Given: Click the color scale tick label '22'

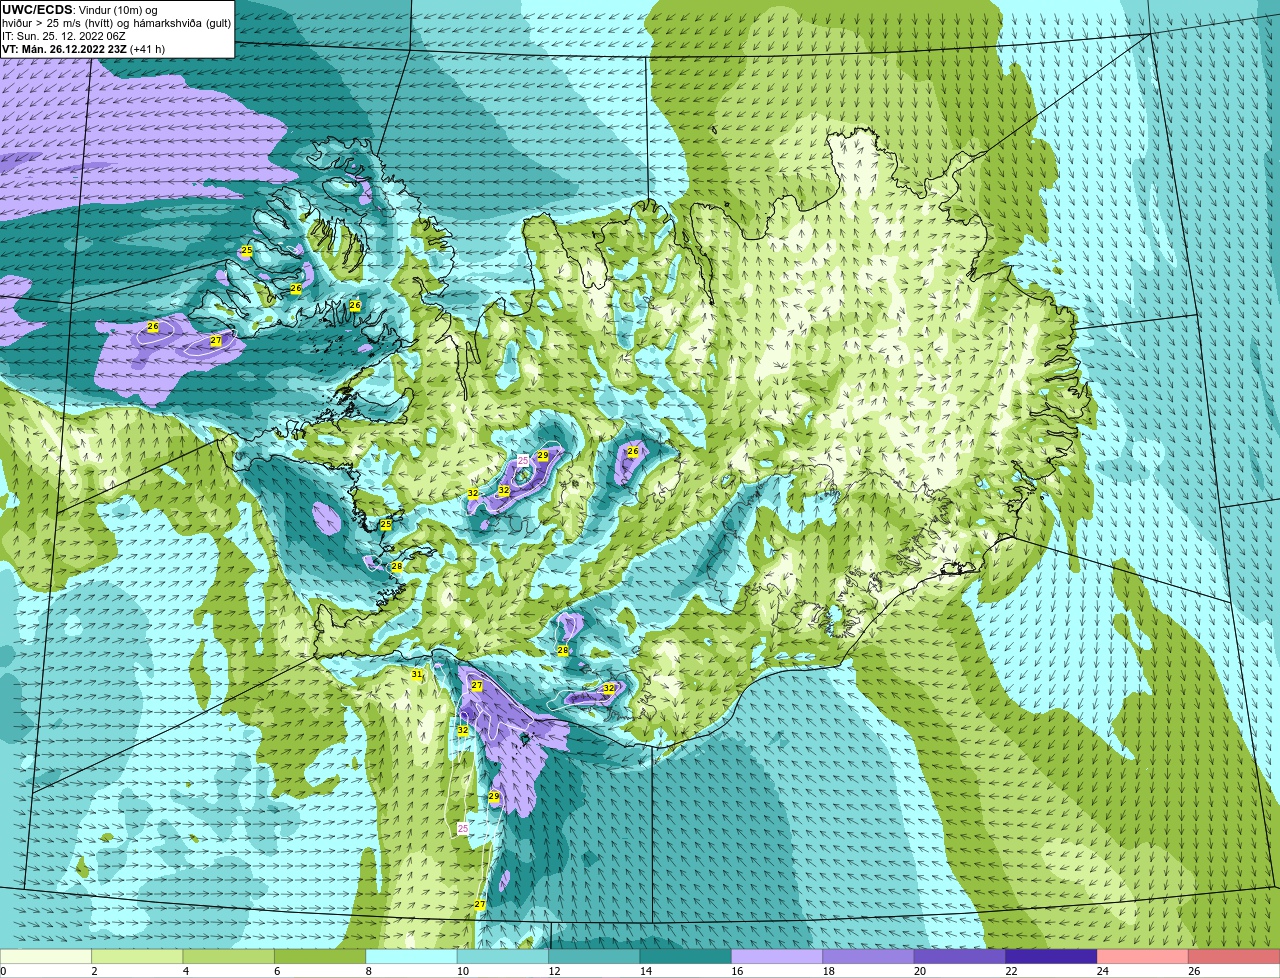Looking at the screenshot, I should click(x=1011, y=971).
